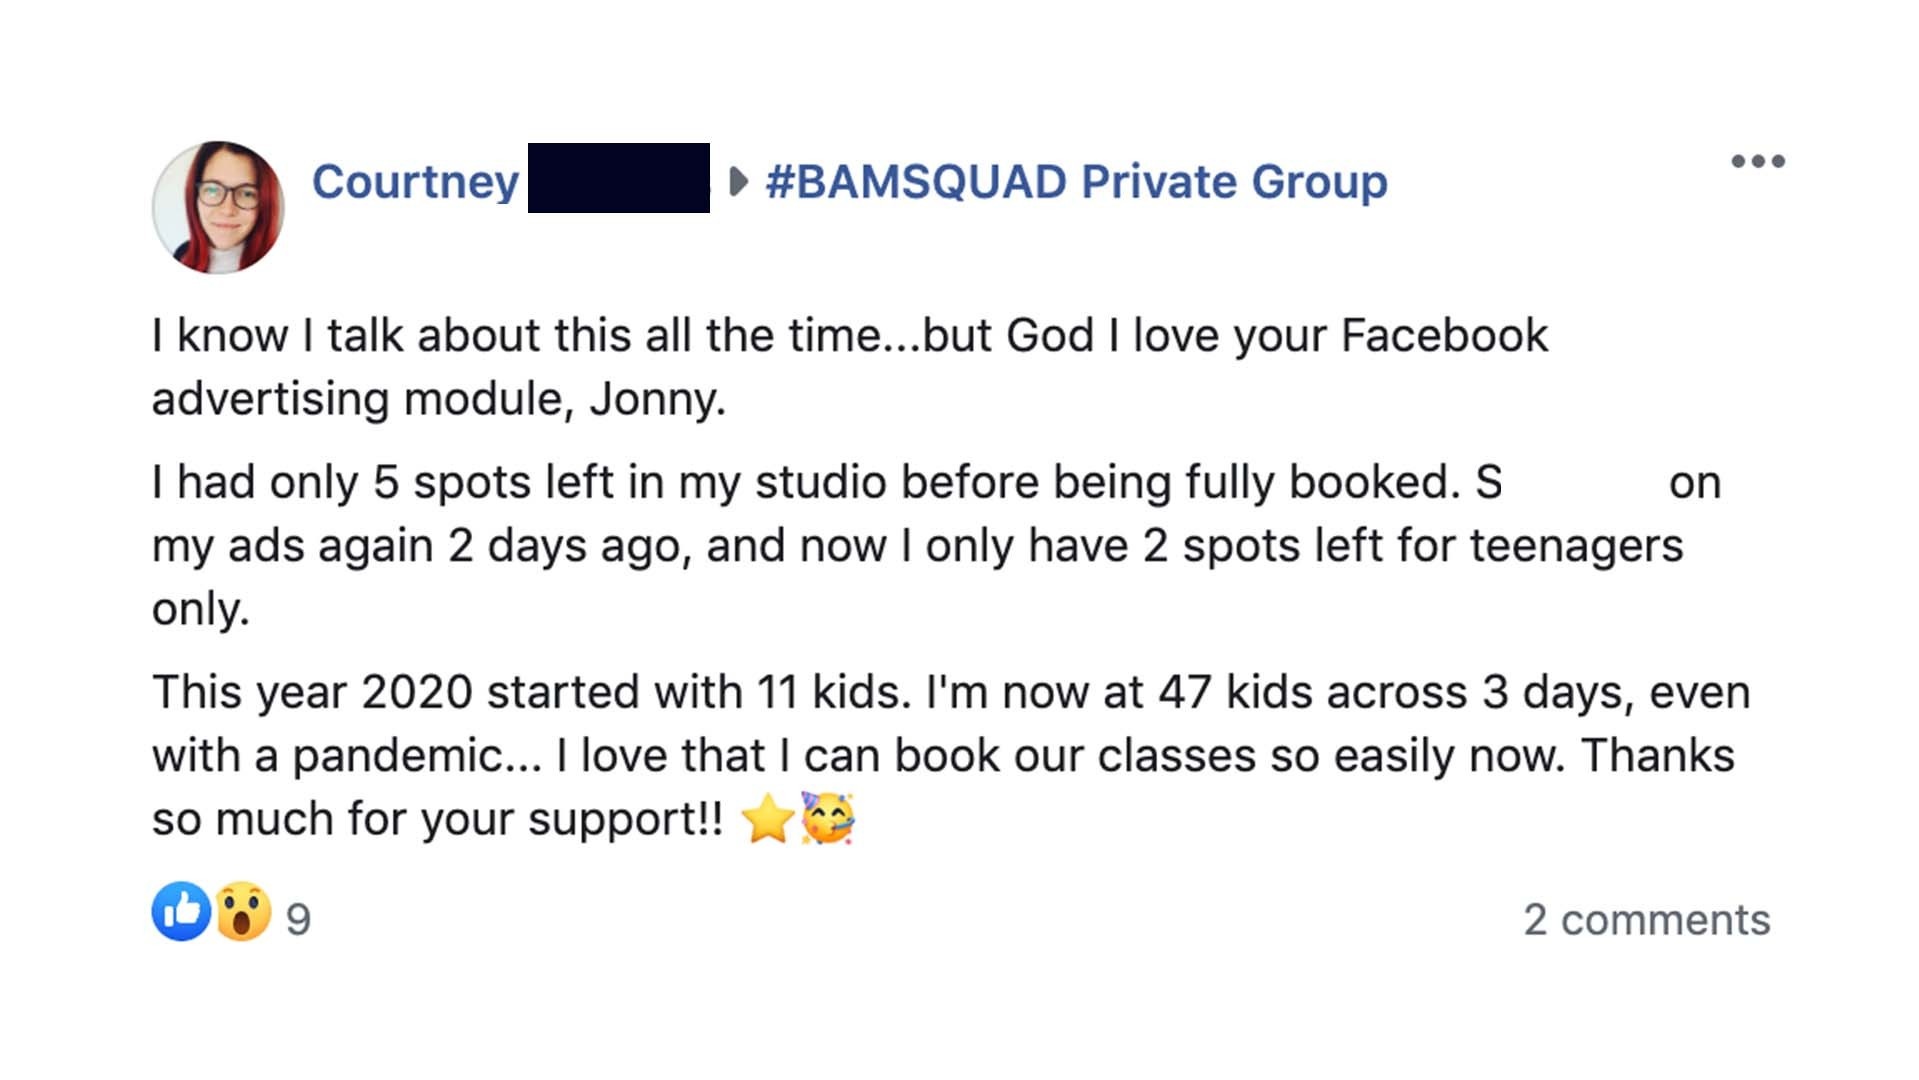Screen dimensions: 1919x1080
Task: Click the word Facebook in first line
Action: (1444, 335)
